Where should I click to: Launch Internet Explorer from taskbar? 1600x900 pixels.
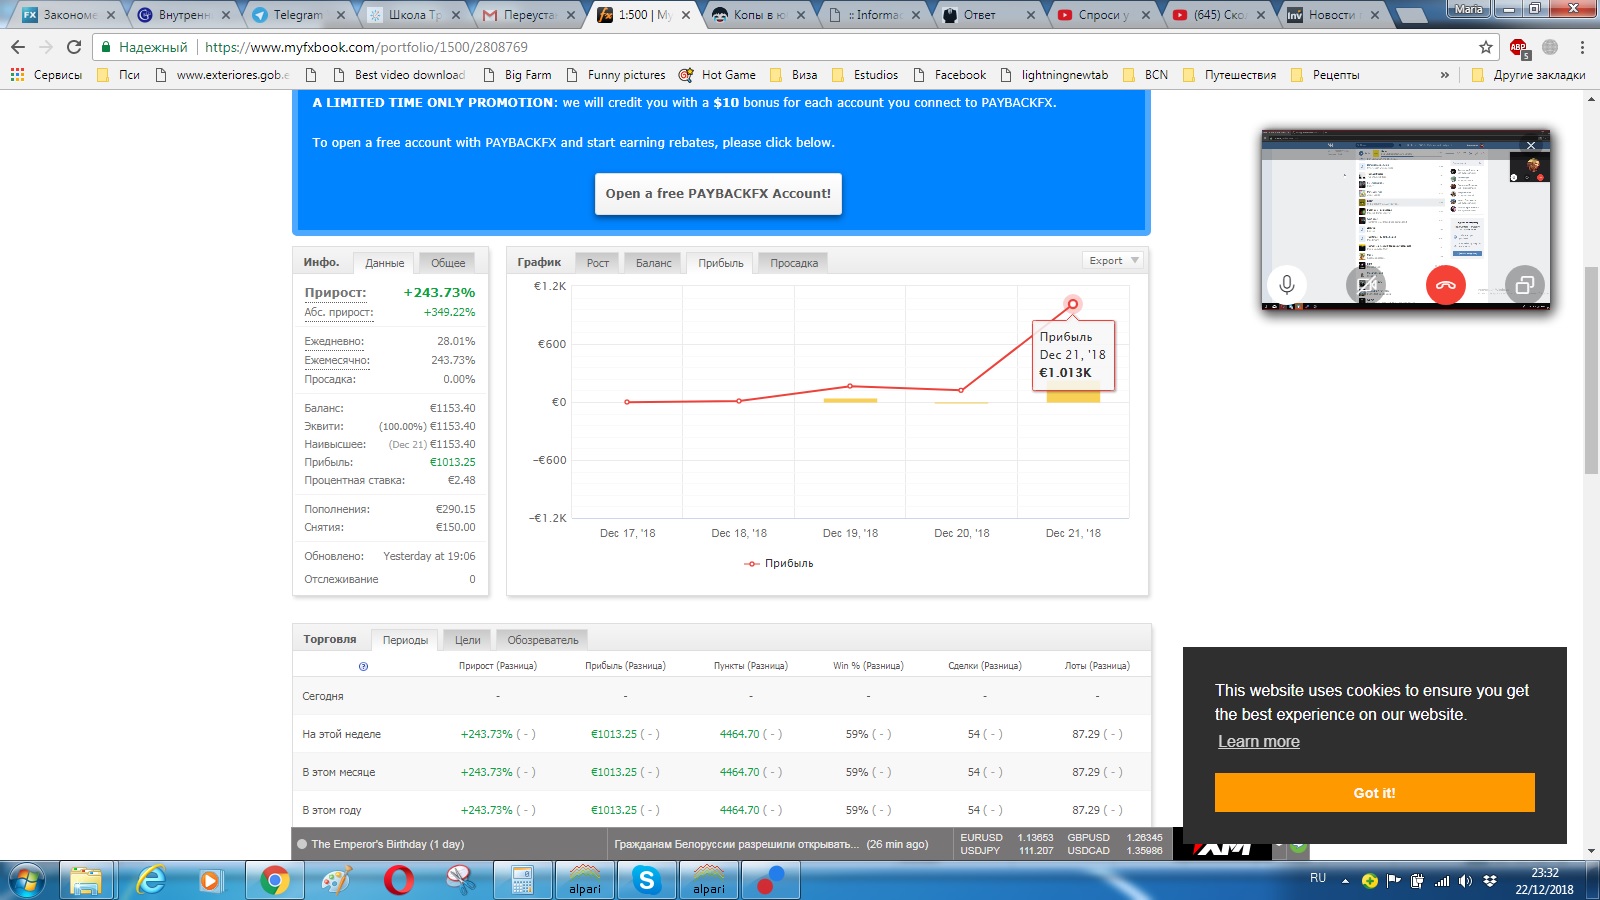click(x=149, y=880)
